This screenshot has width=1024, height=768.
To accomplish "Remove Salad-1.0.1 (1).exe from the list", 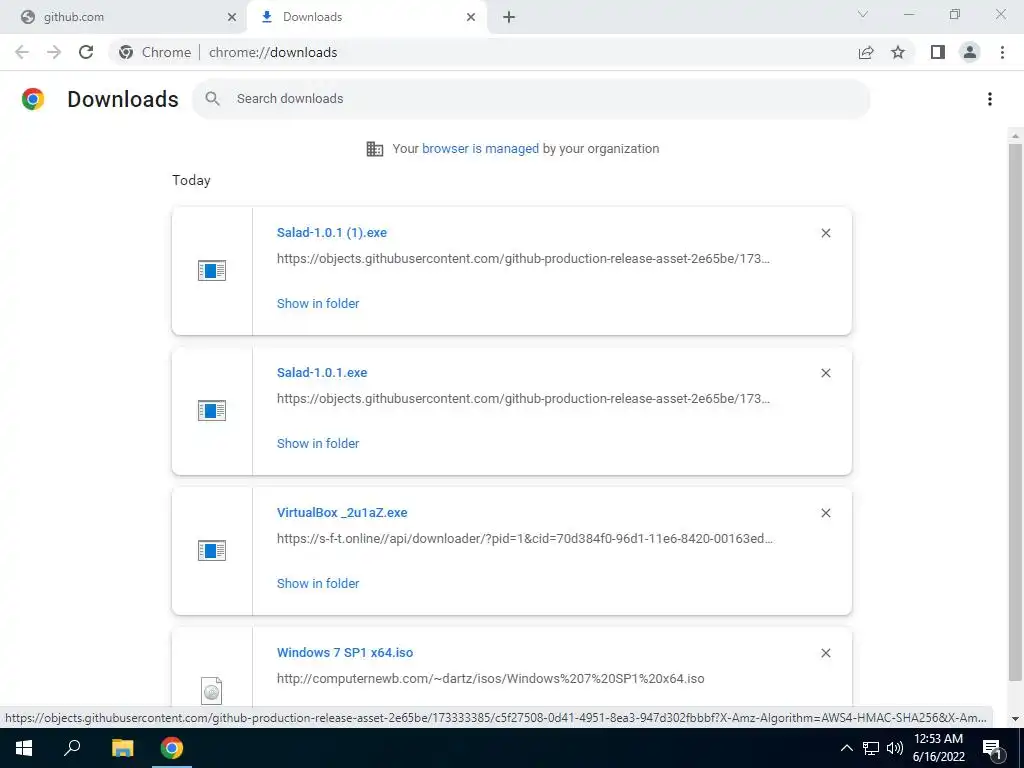I will coord(825,233).
